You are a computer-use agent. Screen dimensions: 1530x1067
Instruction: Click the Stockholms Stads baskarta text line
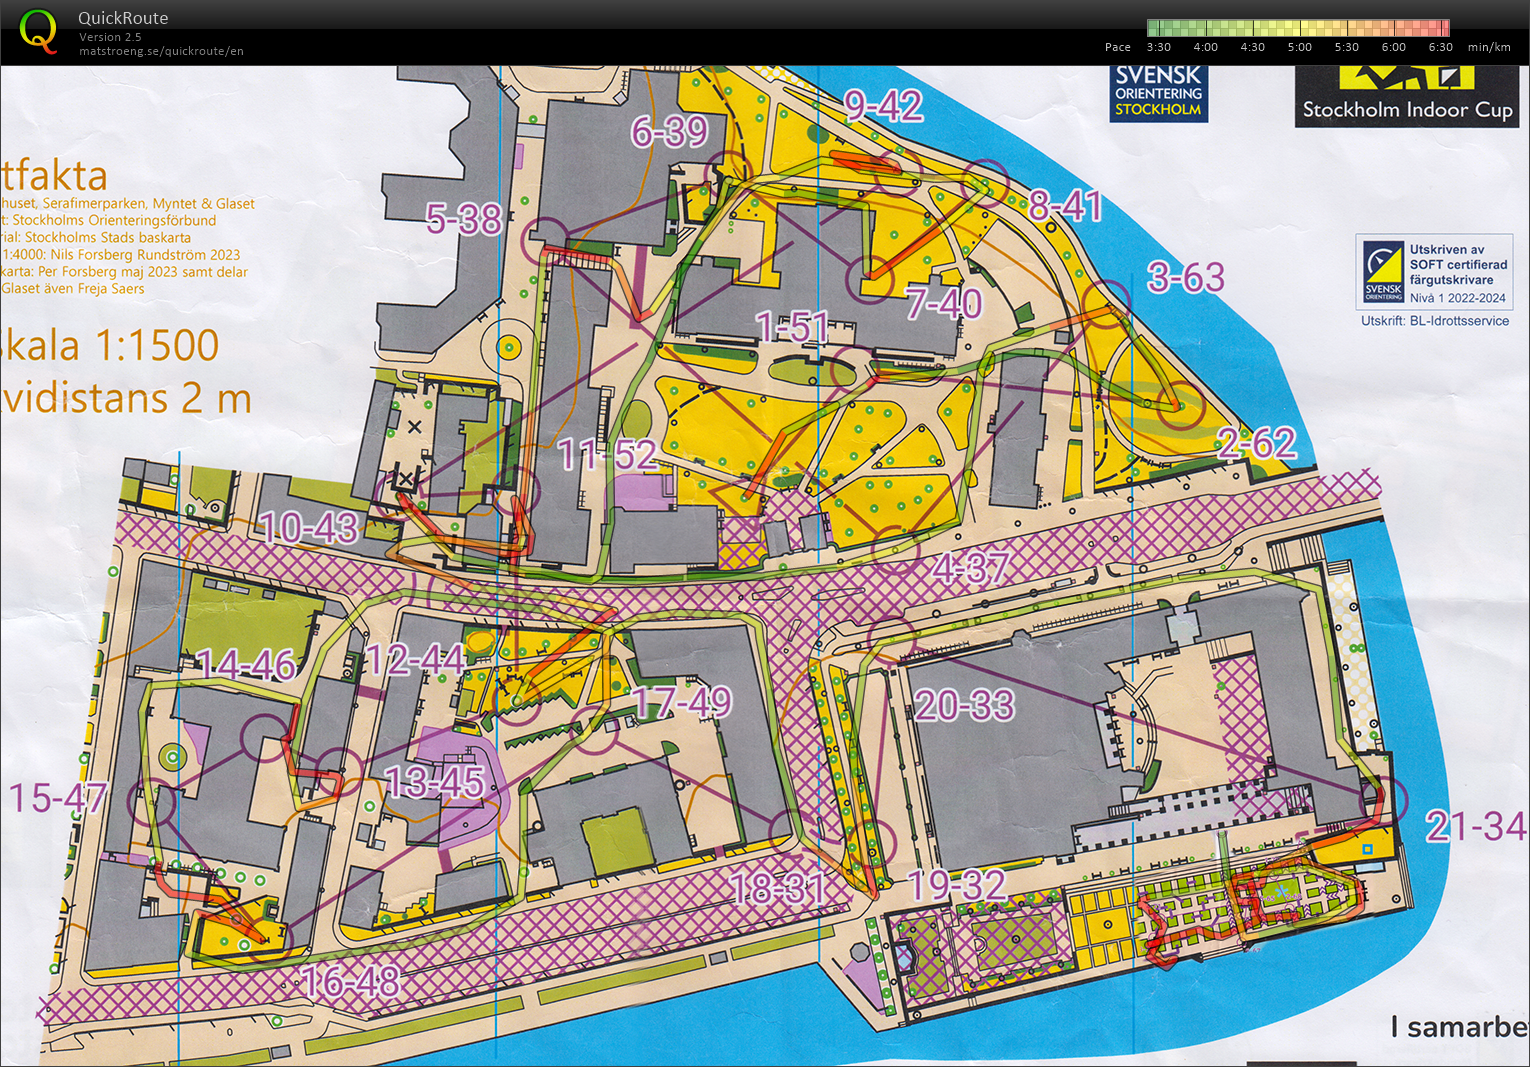click(96, 237)
